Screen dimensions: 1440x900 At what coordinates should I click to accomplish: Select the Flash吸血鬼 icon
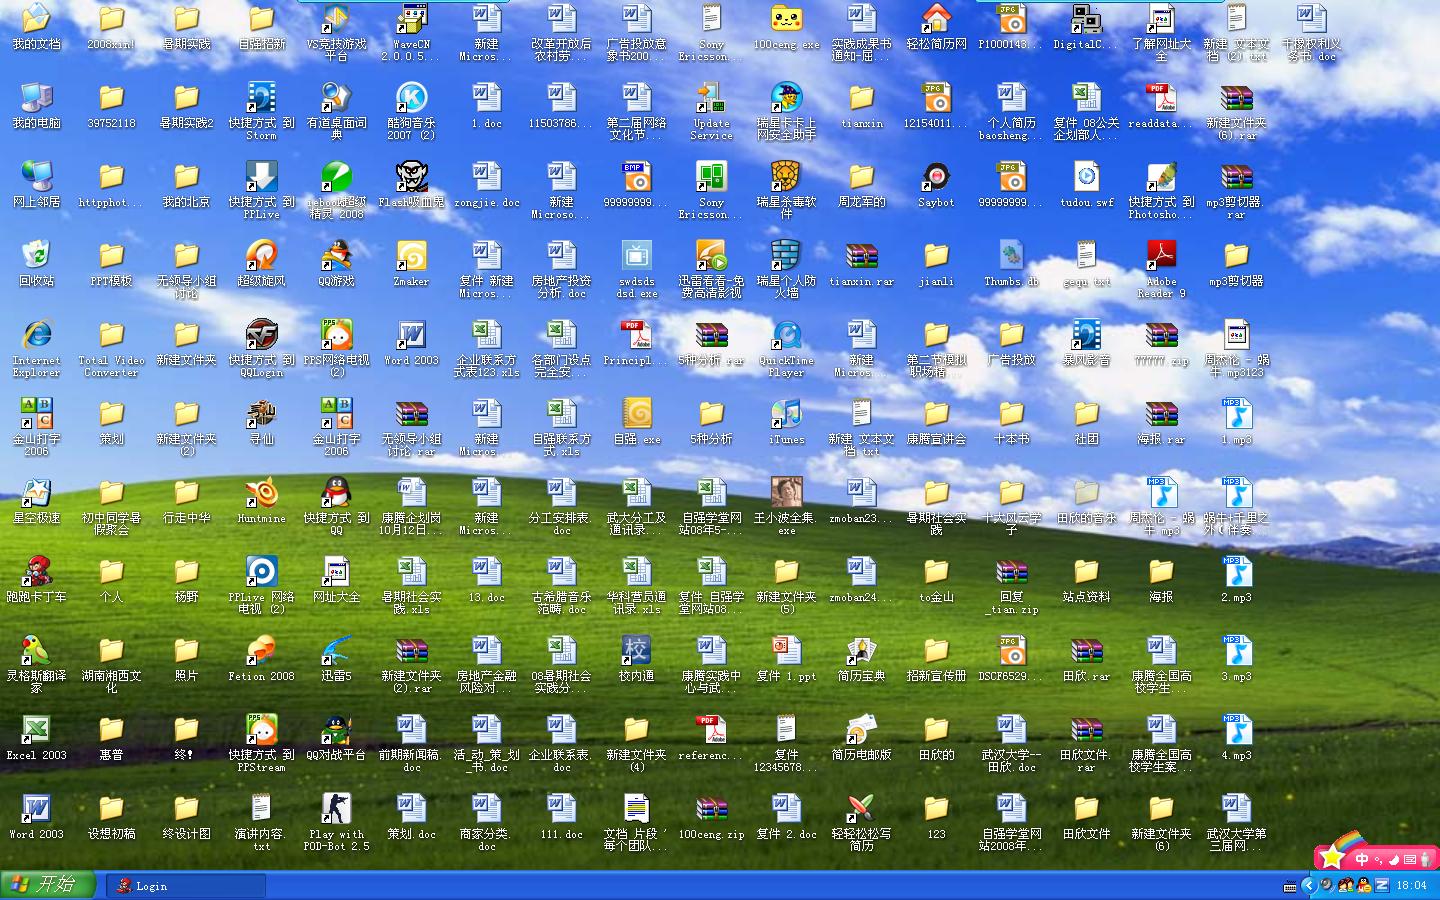pos(411,184)
